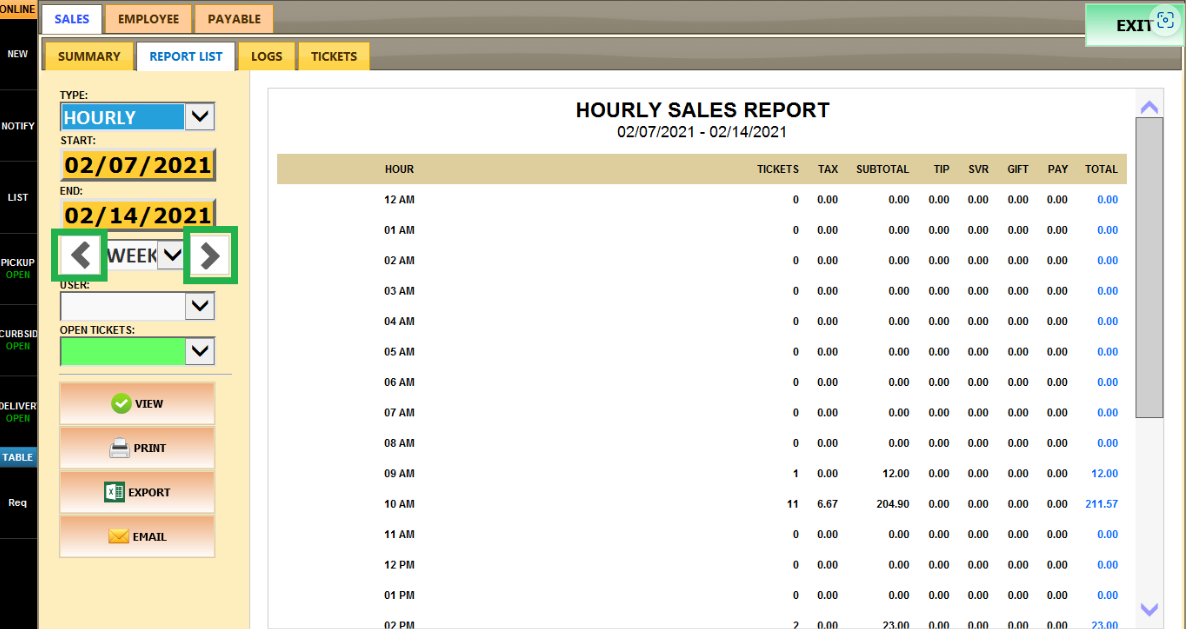Click the SVR column header
Image resolution: width=1187 pixels, height=629 pixels.
point(978,170)
